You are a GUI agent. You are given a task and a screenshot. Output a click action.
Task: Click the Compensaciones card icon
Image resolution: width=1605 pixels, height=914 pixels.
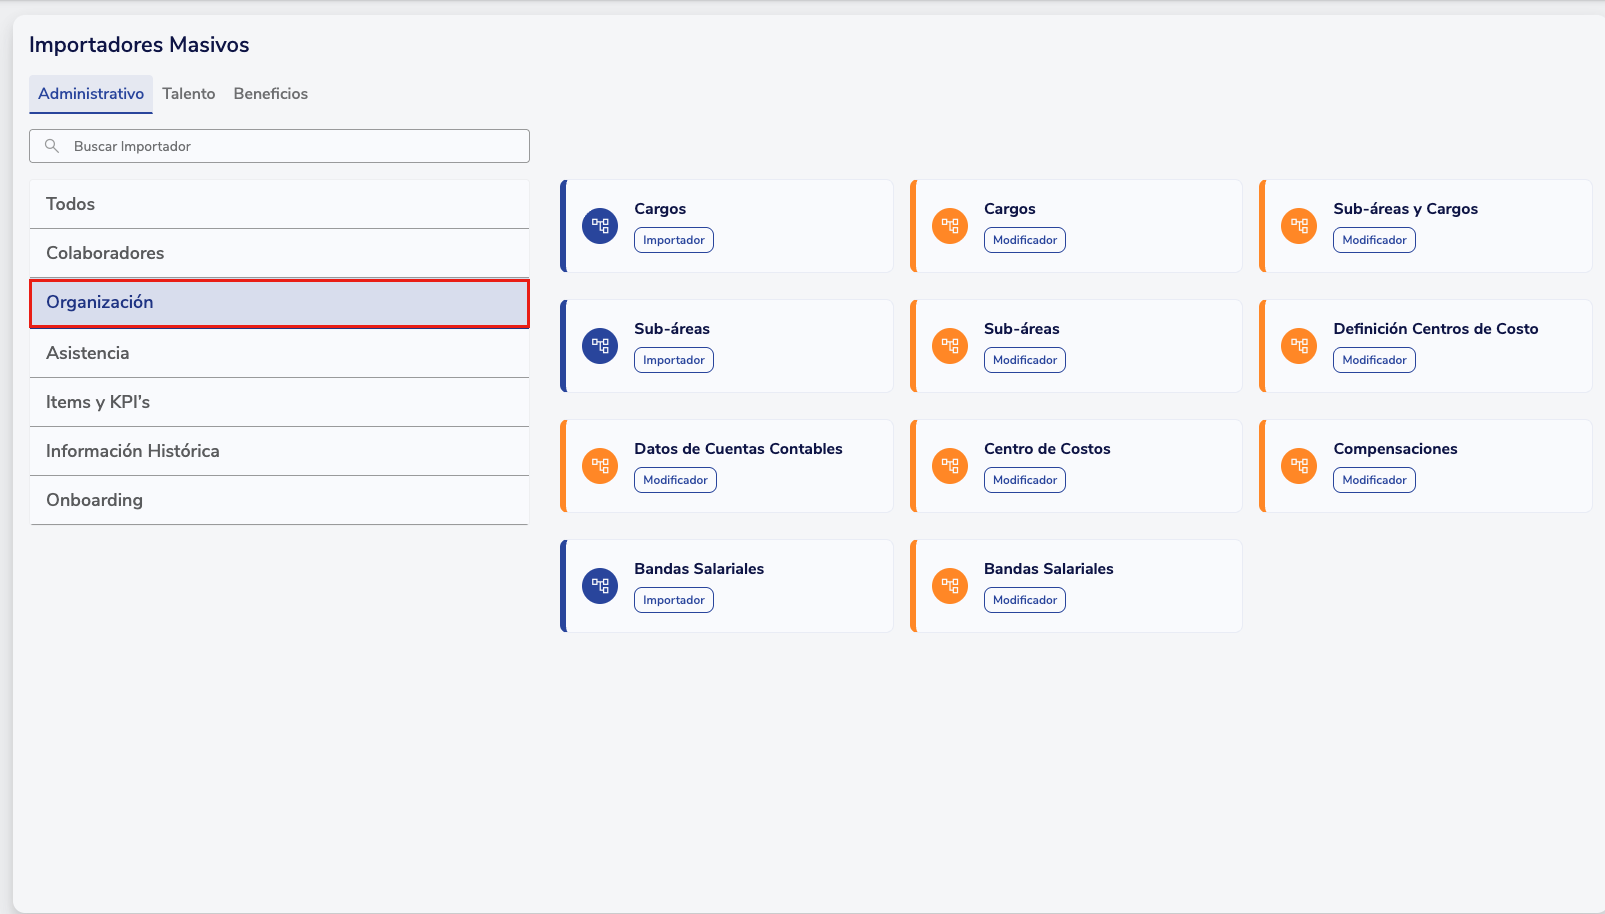1299,466
